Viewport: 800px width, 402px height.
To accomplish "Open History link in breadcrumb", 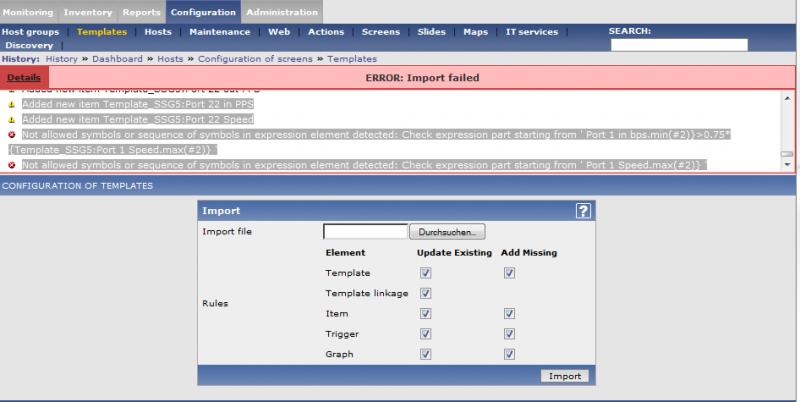I will pos(62,59).
